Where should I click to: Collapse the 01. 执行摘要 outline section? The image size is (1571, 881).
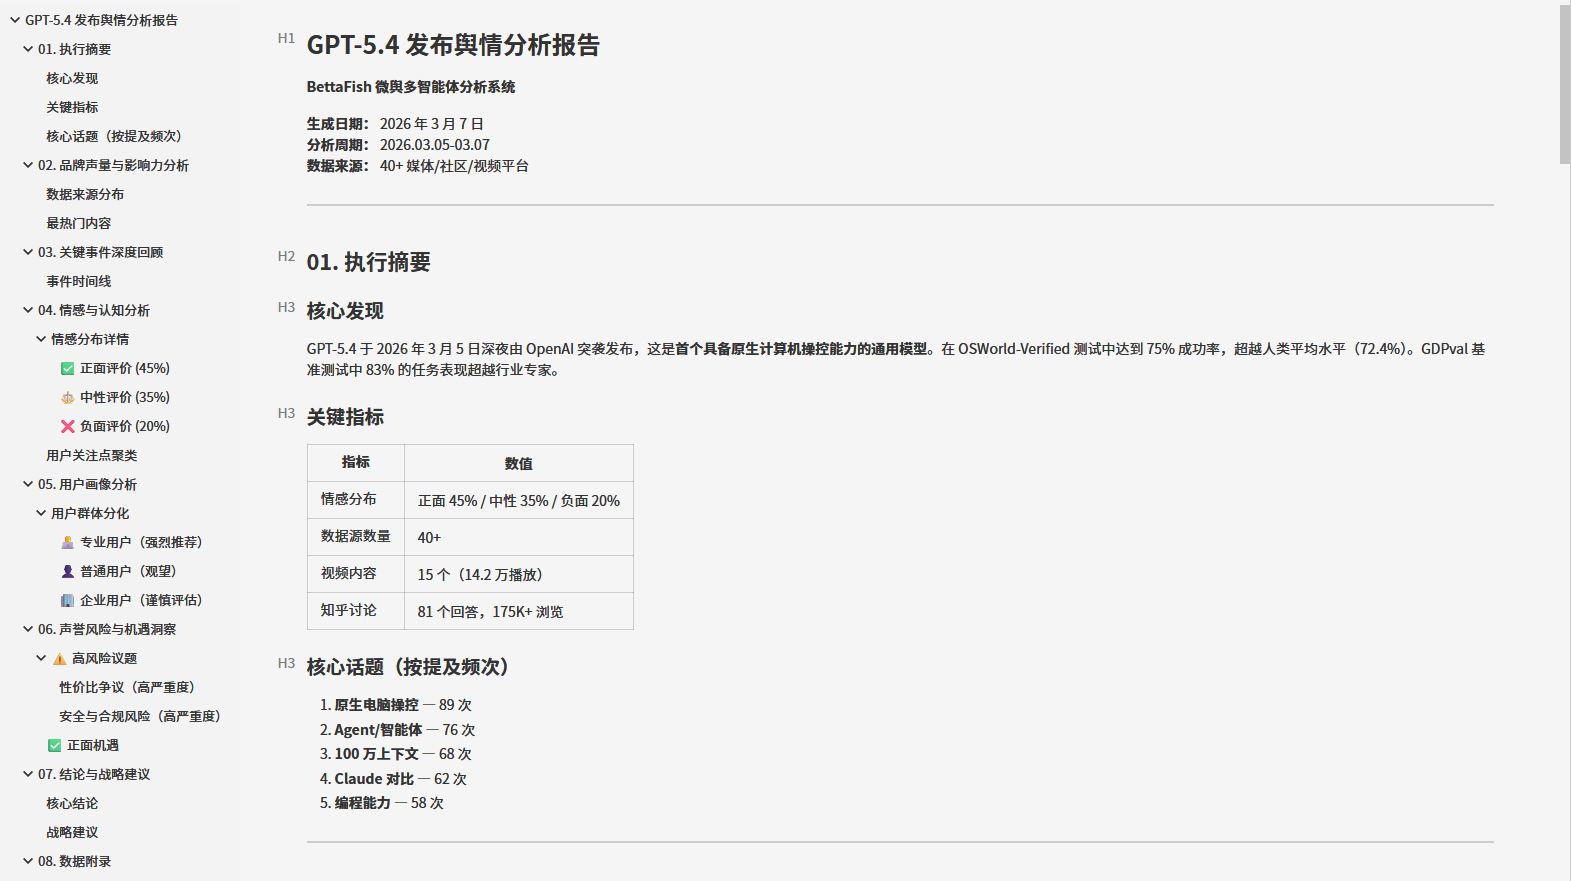tap(28, 49)
